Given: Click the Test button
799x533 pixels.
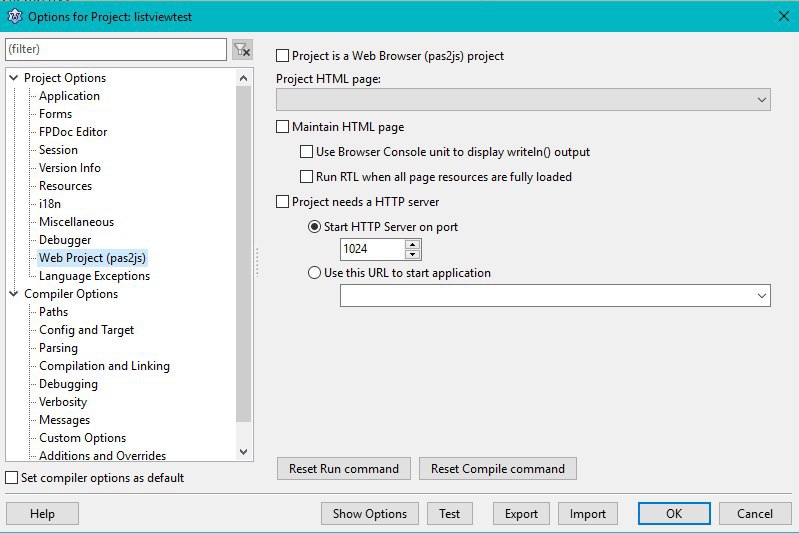Looking at the screenshot, I should (449, 514).
